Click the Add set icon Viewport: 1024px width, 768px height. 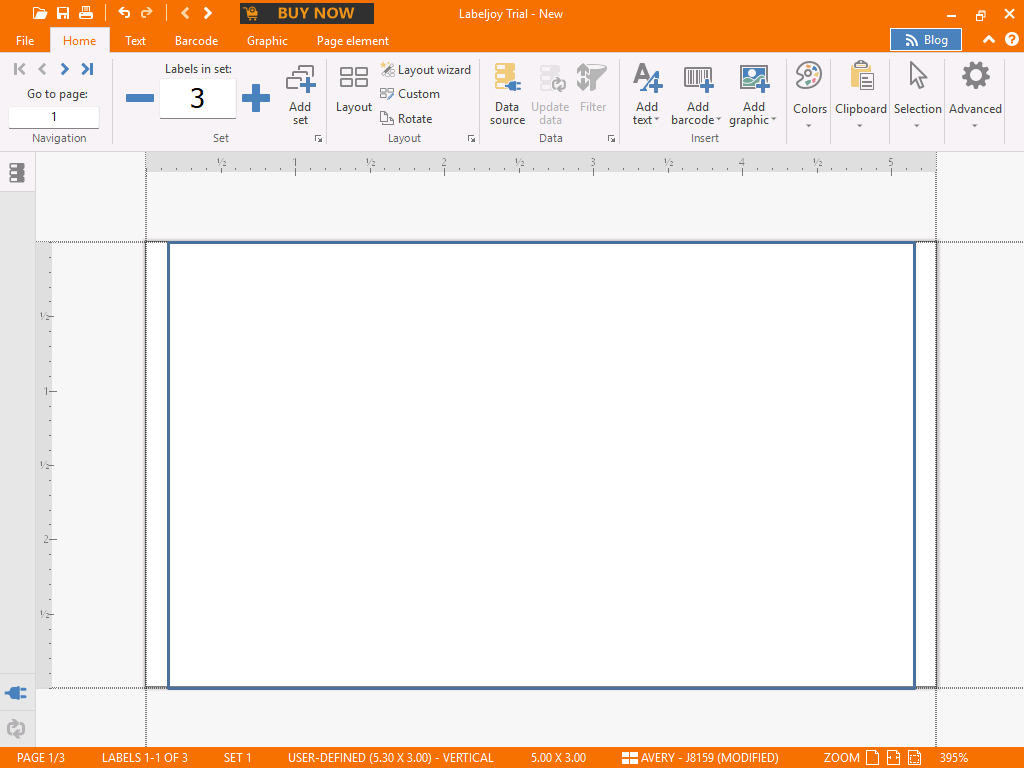300,80
